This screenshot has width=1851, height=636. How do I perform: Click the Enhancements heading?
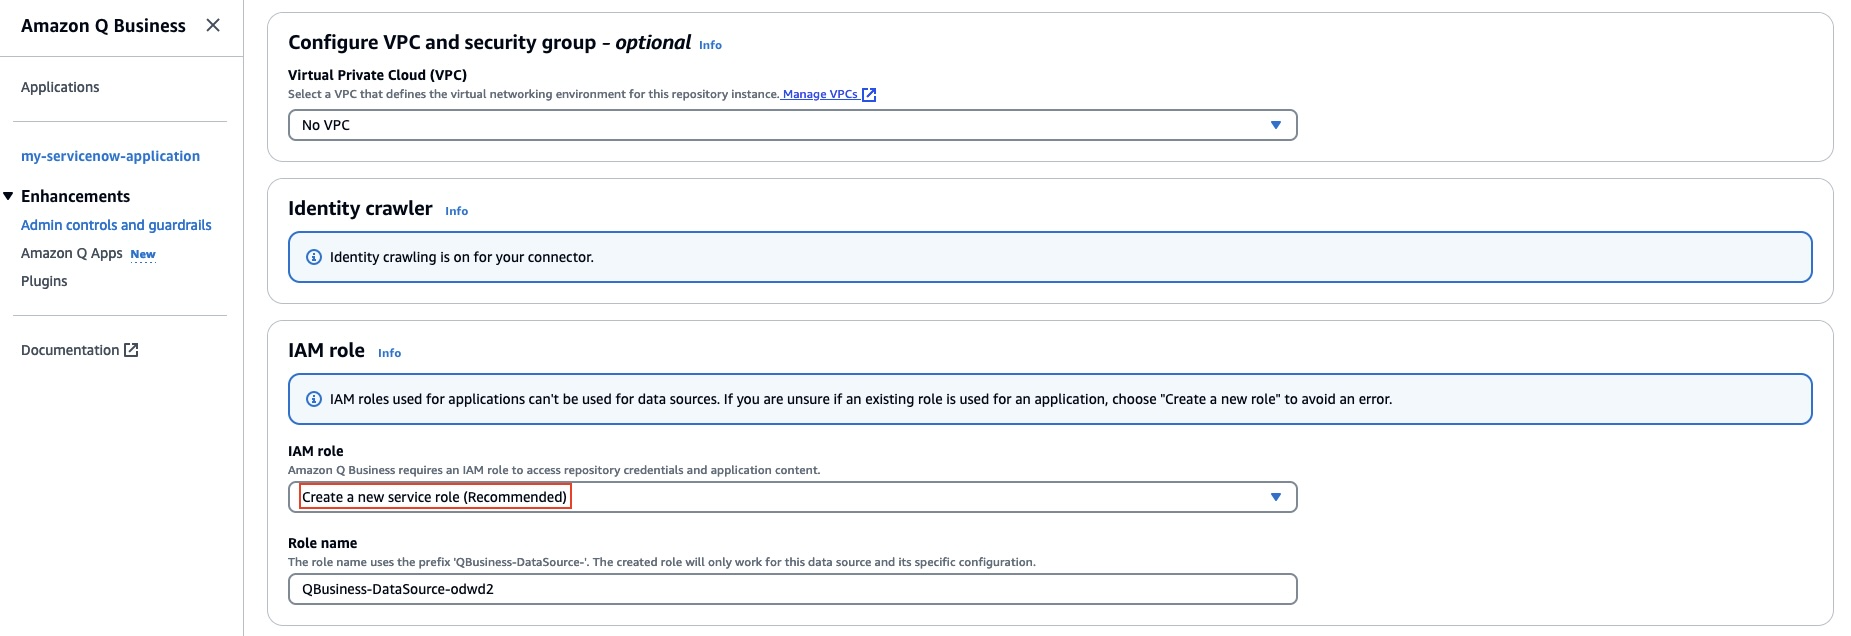pos(75,196)
